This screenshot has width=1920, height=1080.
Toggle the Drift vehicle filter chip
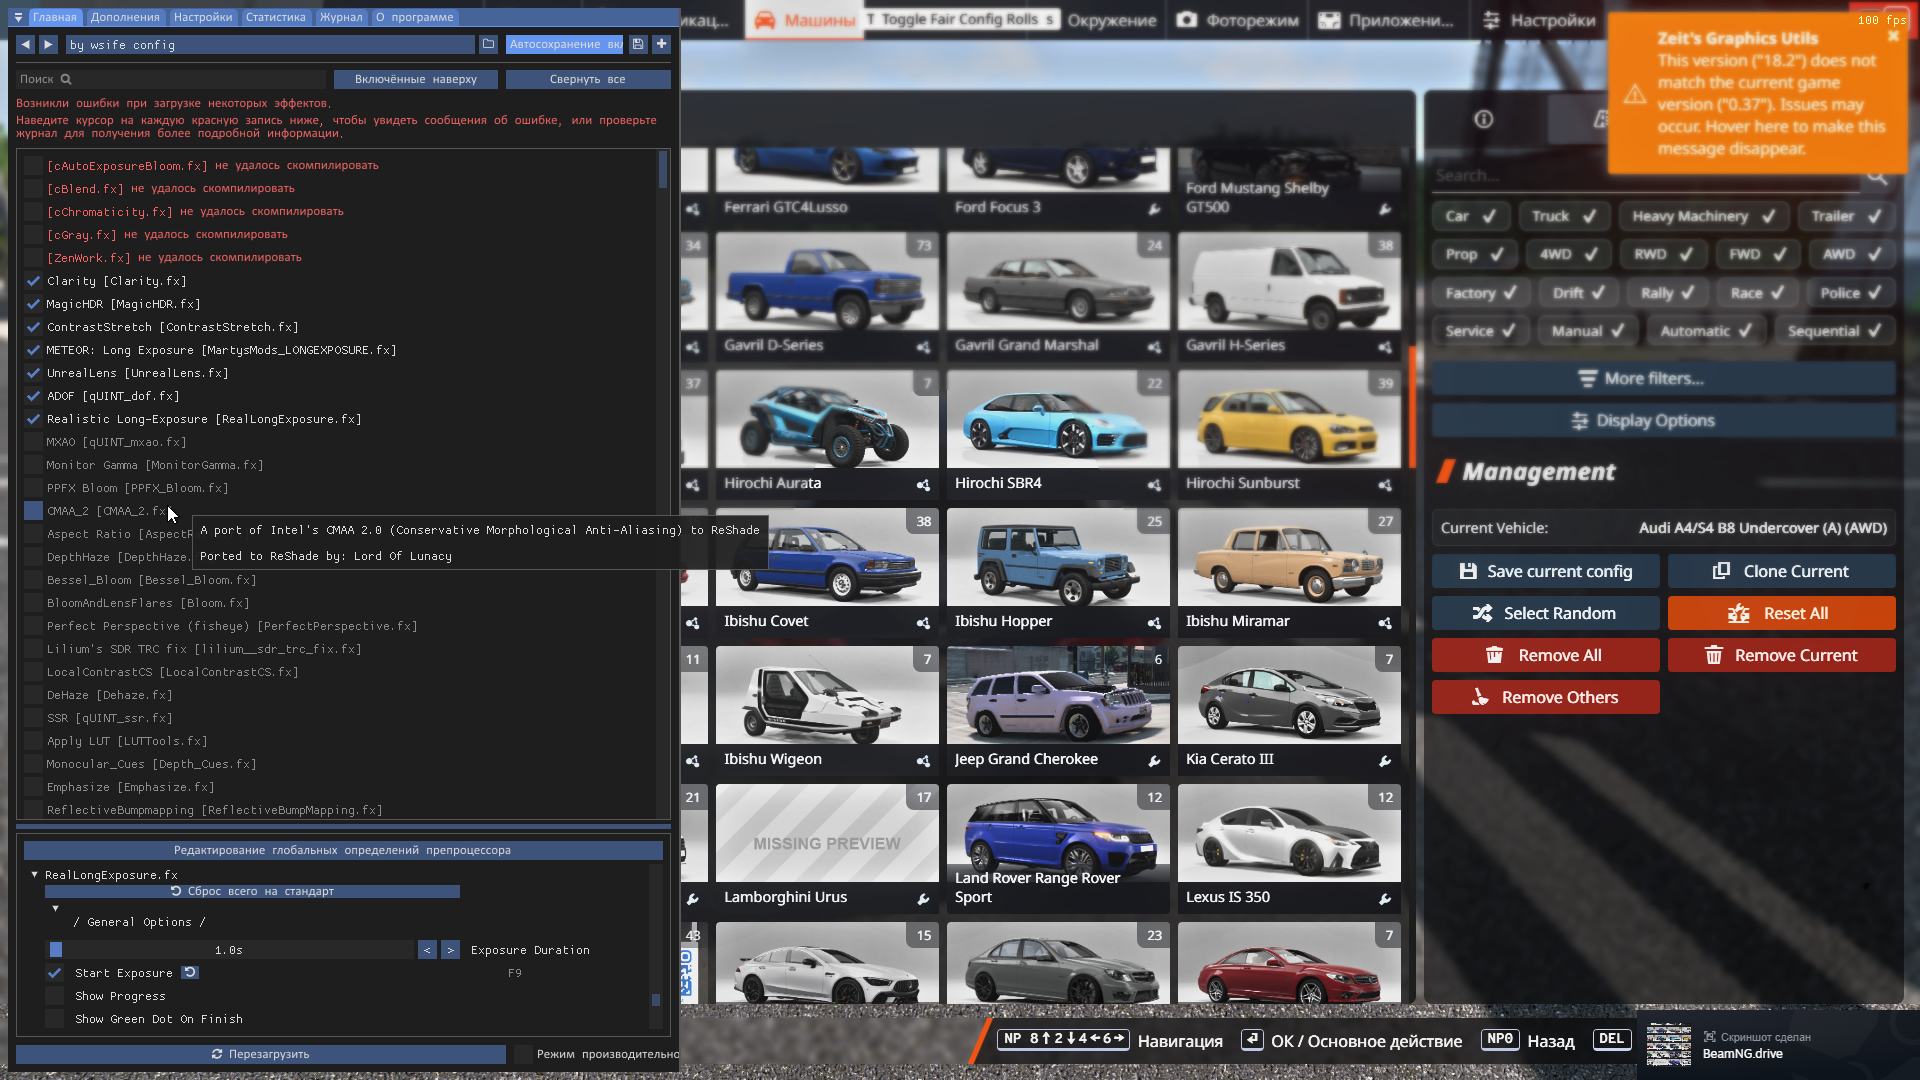coord(1578,293)
